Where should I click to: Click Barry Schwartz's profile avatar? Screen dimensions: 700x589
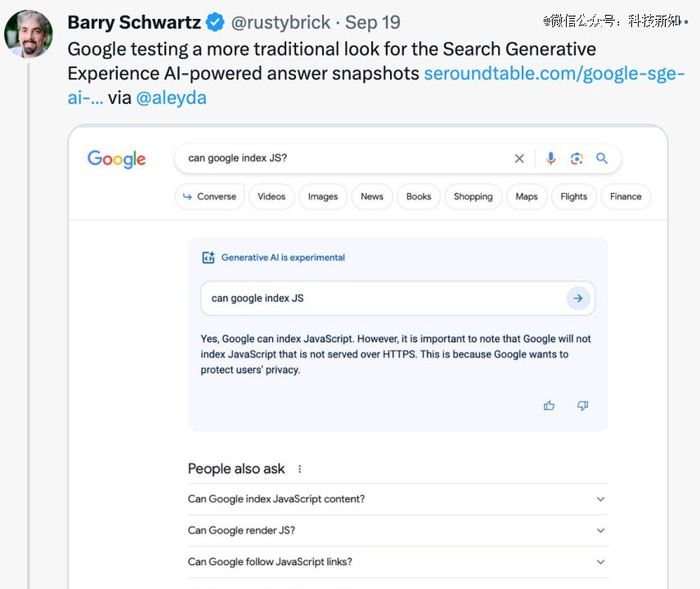29,34
